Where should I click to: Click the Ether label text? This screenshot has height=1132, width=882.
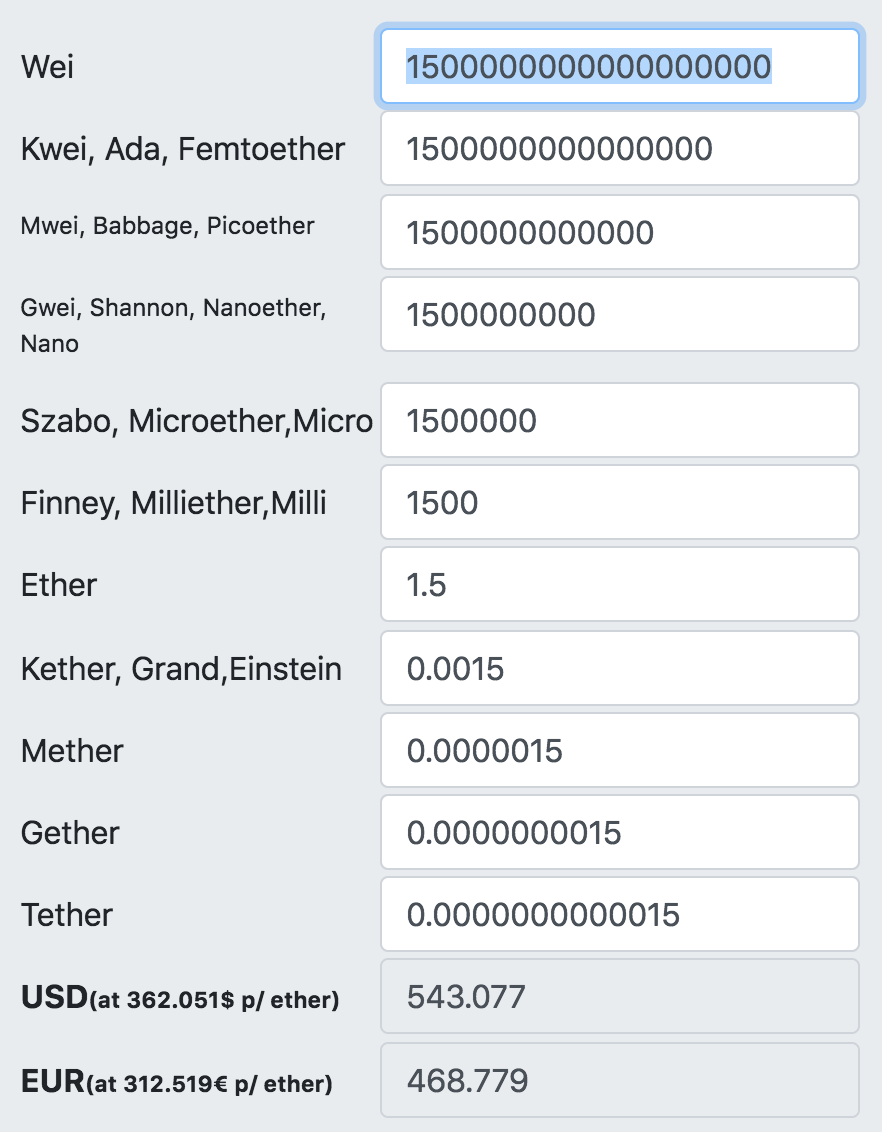pos(58,585)
